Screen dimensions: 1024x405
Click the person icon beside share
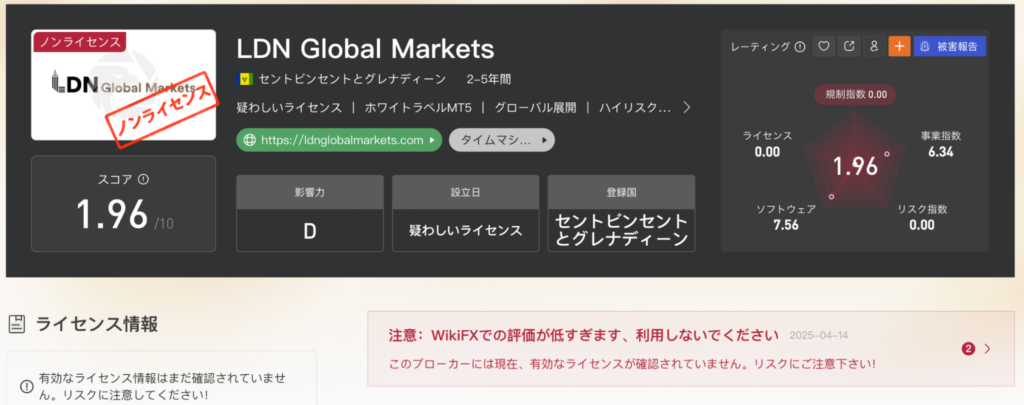[x=874, y=46]
